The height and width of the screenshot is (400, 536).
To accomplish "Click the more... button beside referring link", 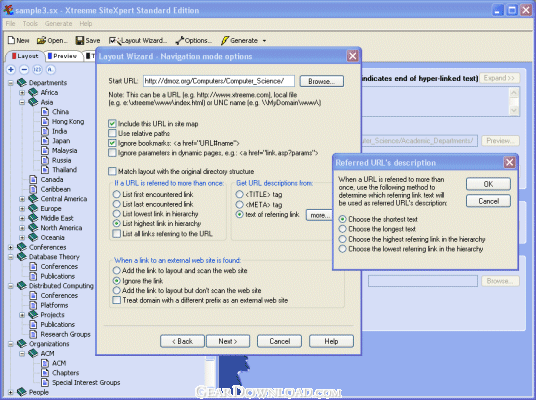I will [320, 215].
